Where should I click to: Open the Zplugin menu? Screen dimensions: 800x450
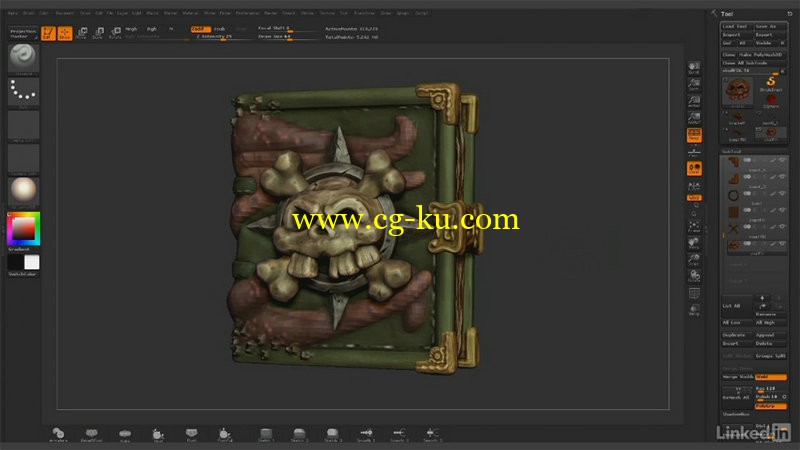(403, 13)
